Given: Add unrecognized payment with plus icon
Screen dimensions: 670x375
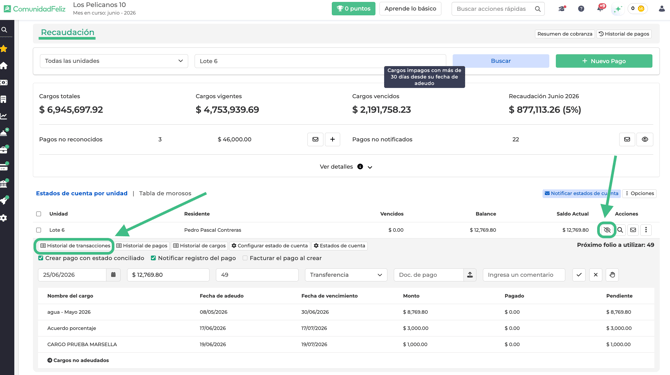Looking at the screenshot, I should (332, 139).
